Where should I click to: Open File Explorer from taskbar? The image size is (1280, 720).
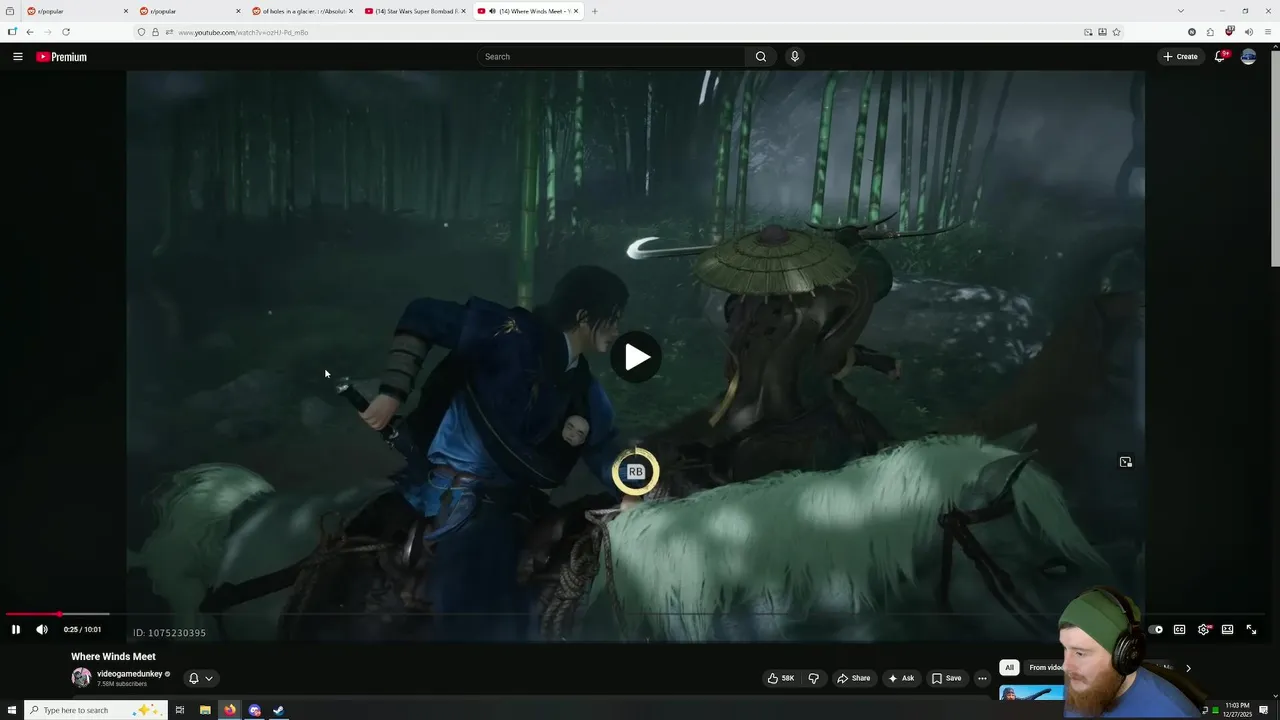(x=205, y=710)
